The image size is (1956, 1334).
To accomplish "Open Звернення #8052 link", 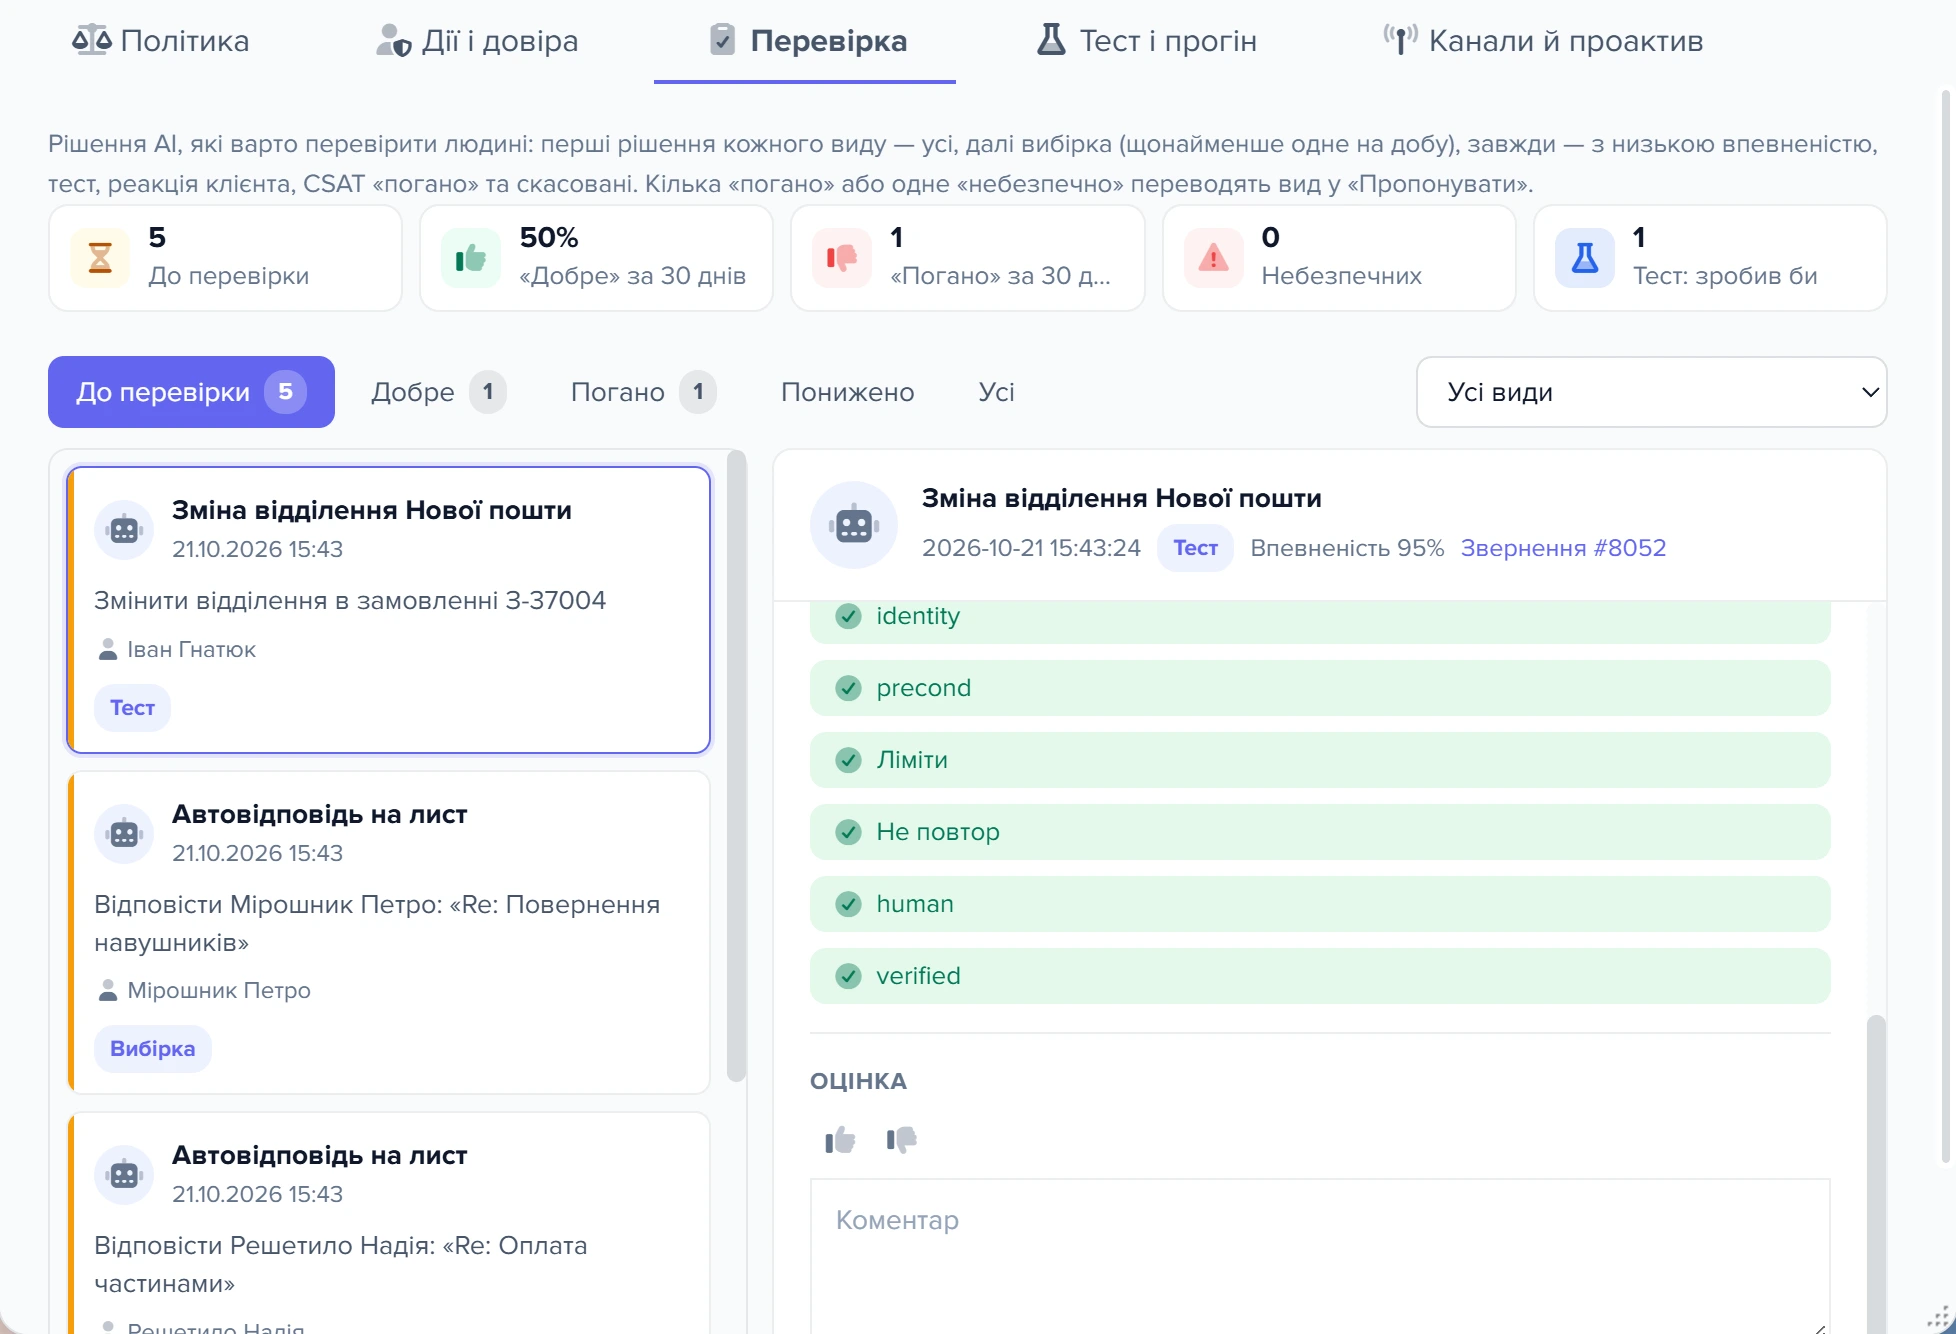I will click(1563, 548).
